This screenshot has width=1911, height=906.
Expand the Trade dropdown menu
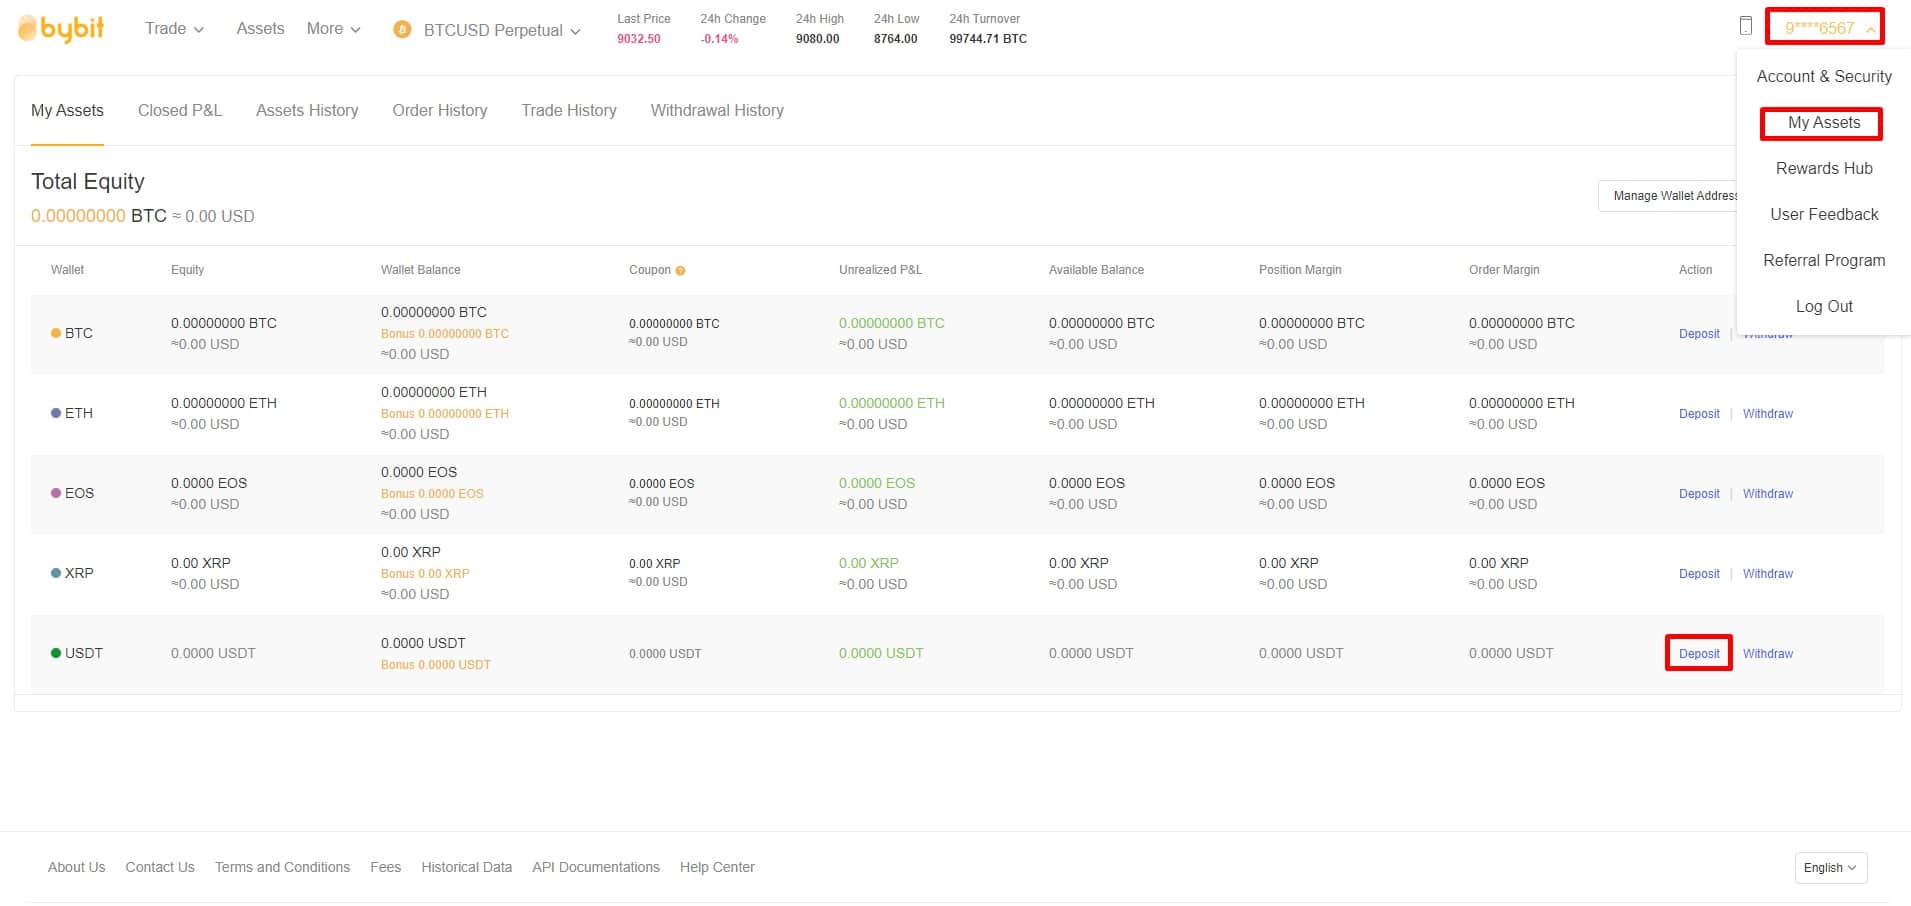point(174,29)
